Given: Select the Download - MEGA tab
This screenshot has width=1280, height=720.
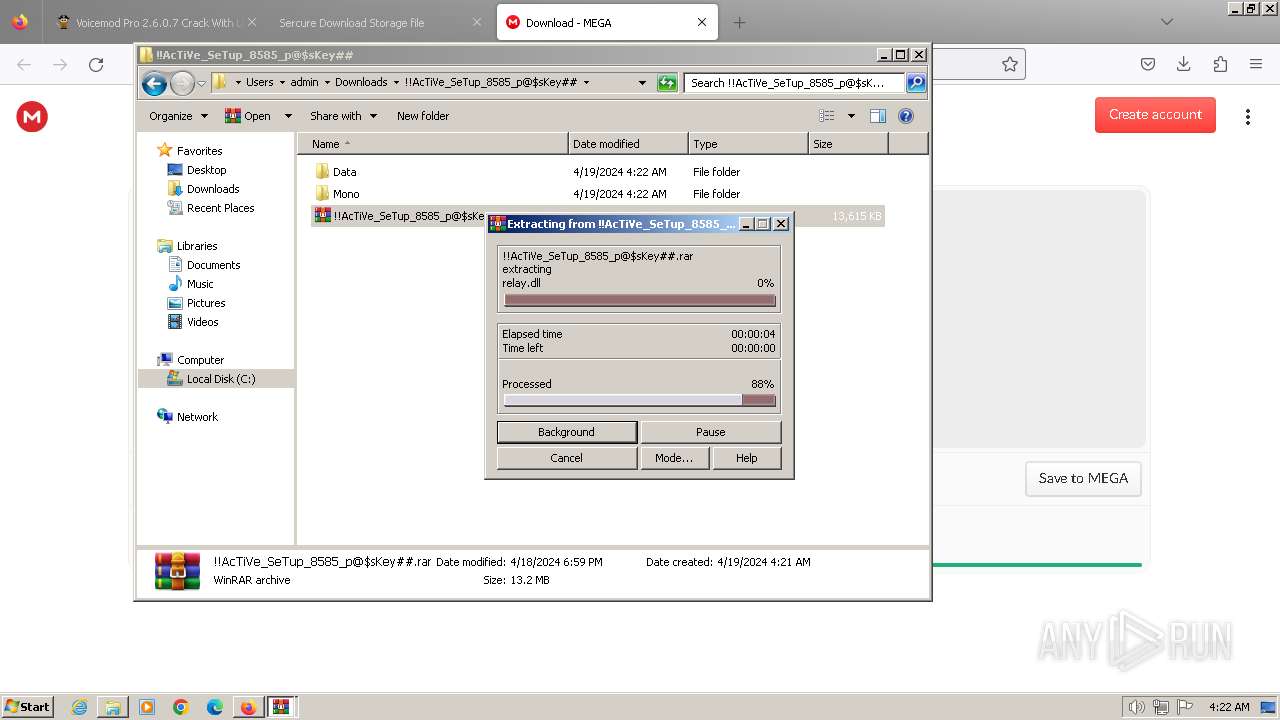Looking at the screenshot, I should (x=607, y=22).
